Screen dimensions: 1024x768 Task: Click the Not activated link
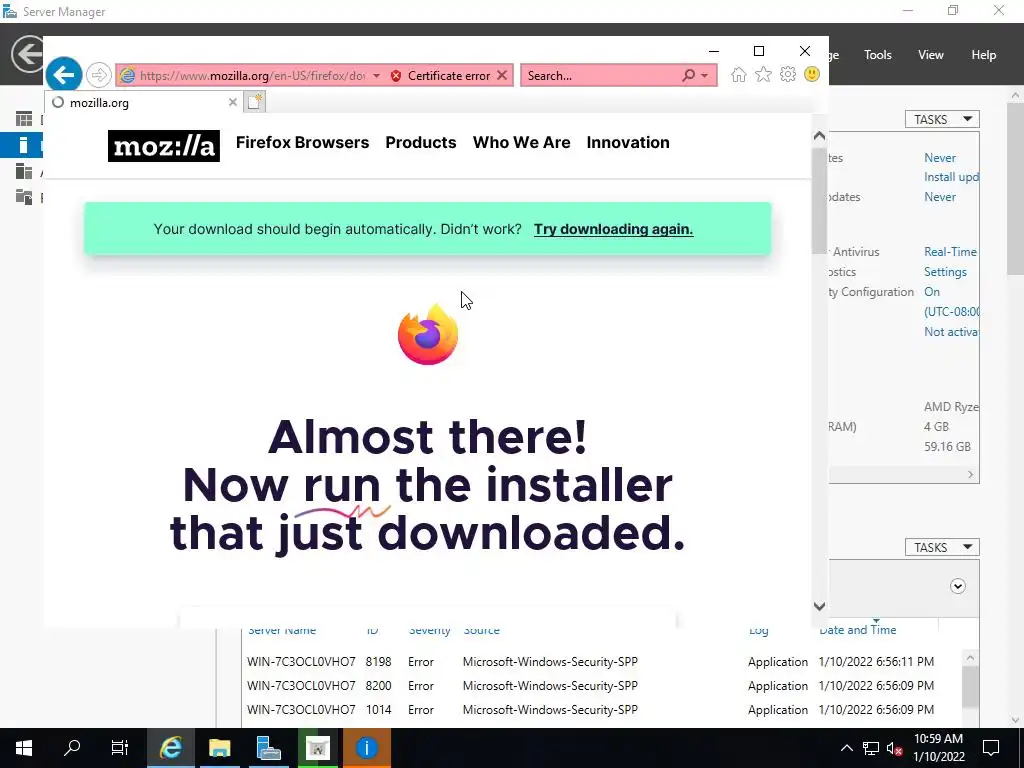click(951, 332)
